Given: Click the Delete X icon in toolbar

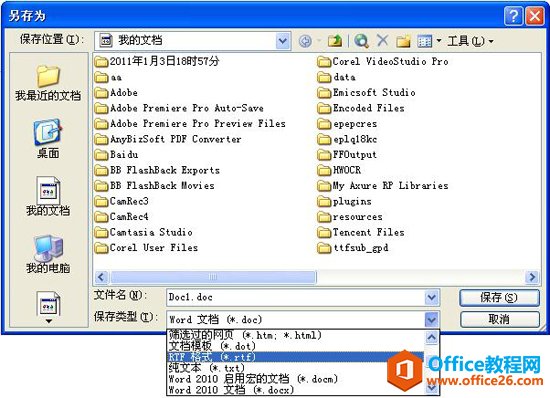Looking at the screenshot, I should pos(382,41).
